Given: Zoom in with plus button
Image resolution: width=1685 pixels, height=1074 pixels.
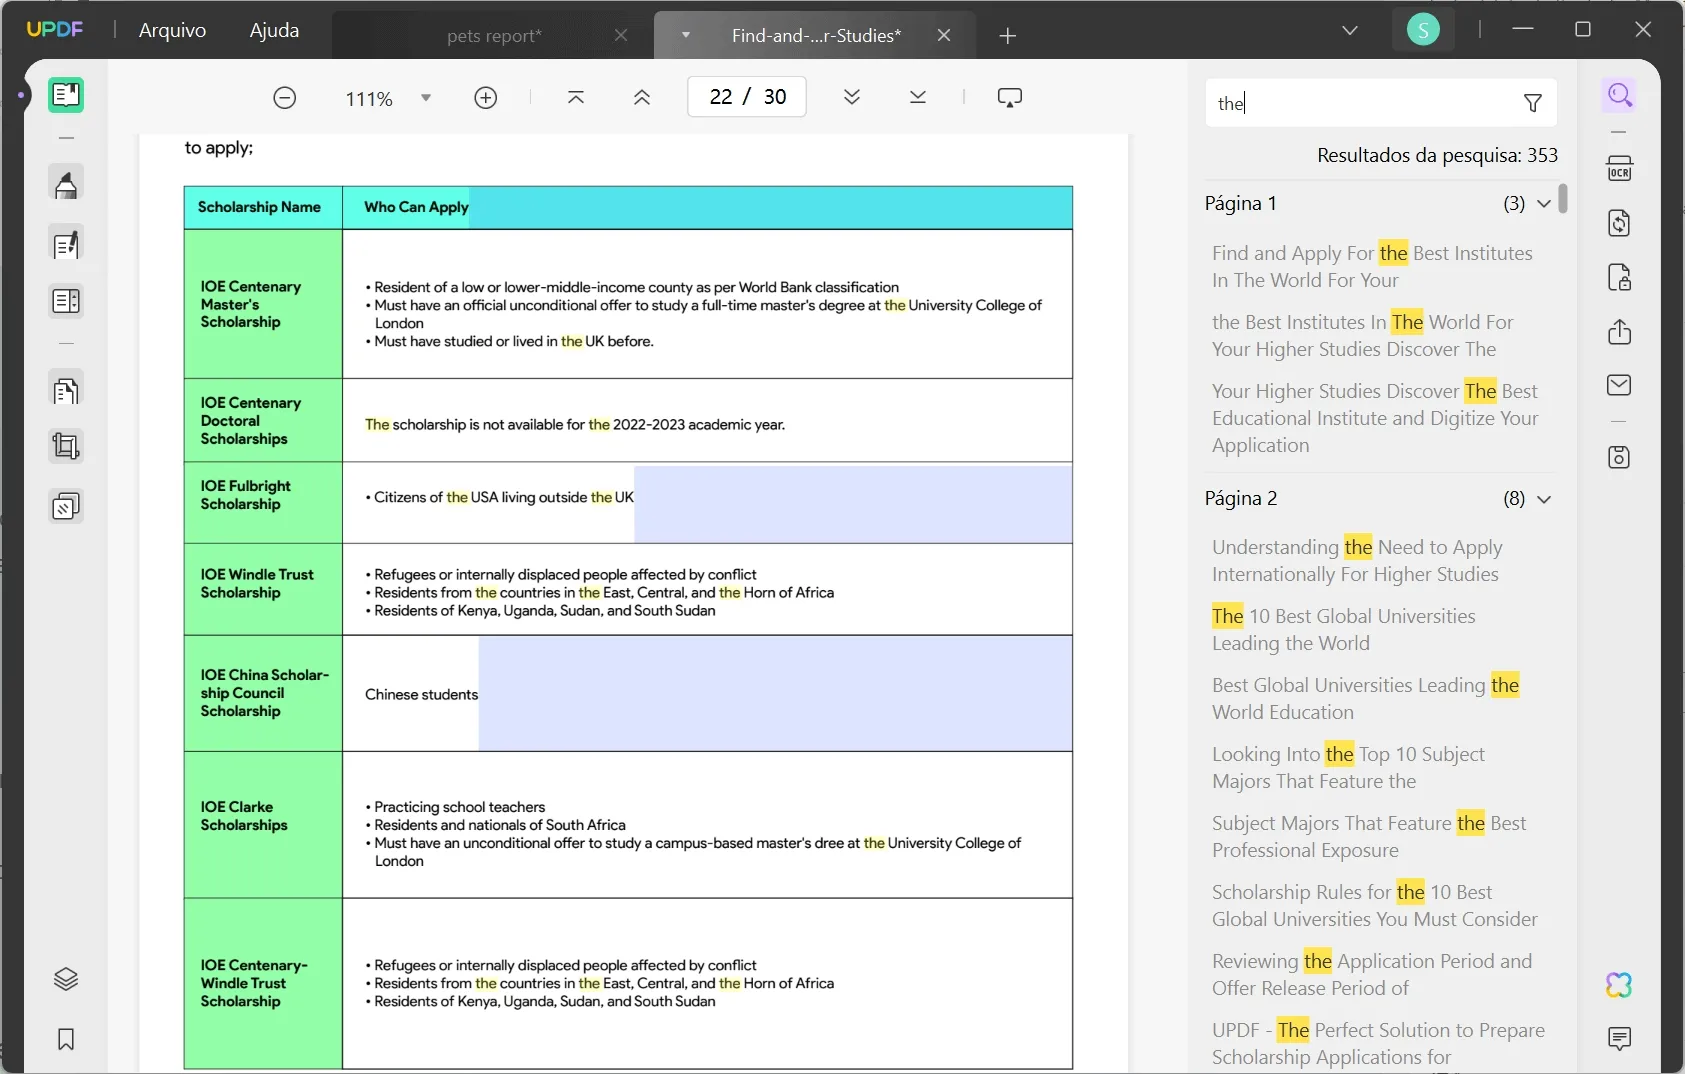Looking at the screenshot, I should coord(486,98).
